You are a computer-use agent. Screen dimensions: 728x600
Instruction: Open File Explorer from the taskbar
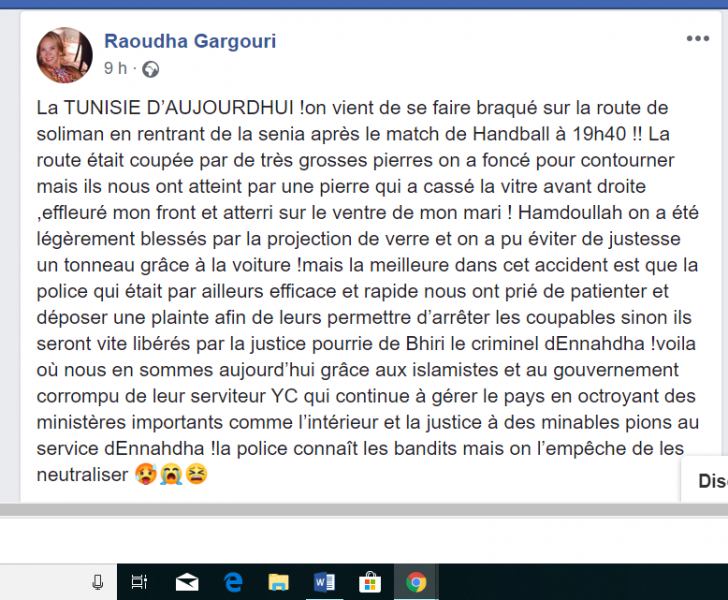pyautogui.click(x=279, y=582)
